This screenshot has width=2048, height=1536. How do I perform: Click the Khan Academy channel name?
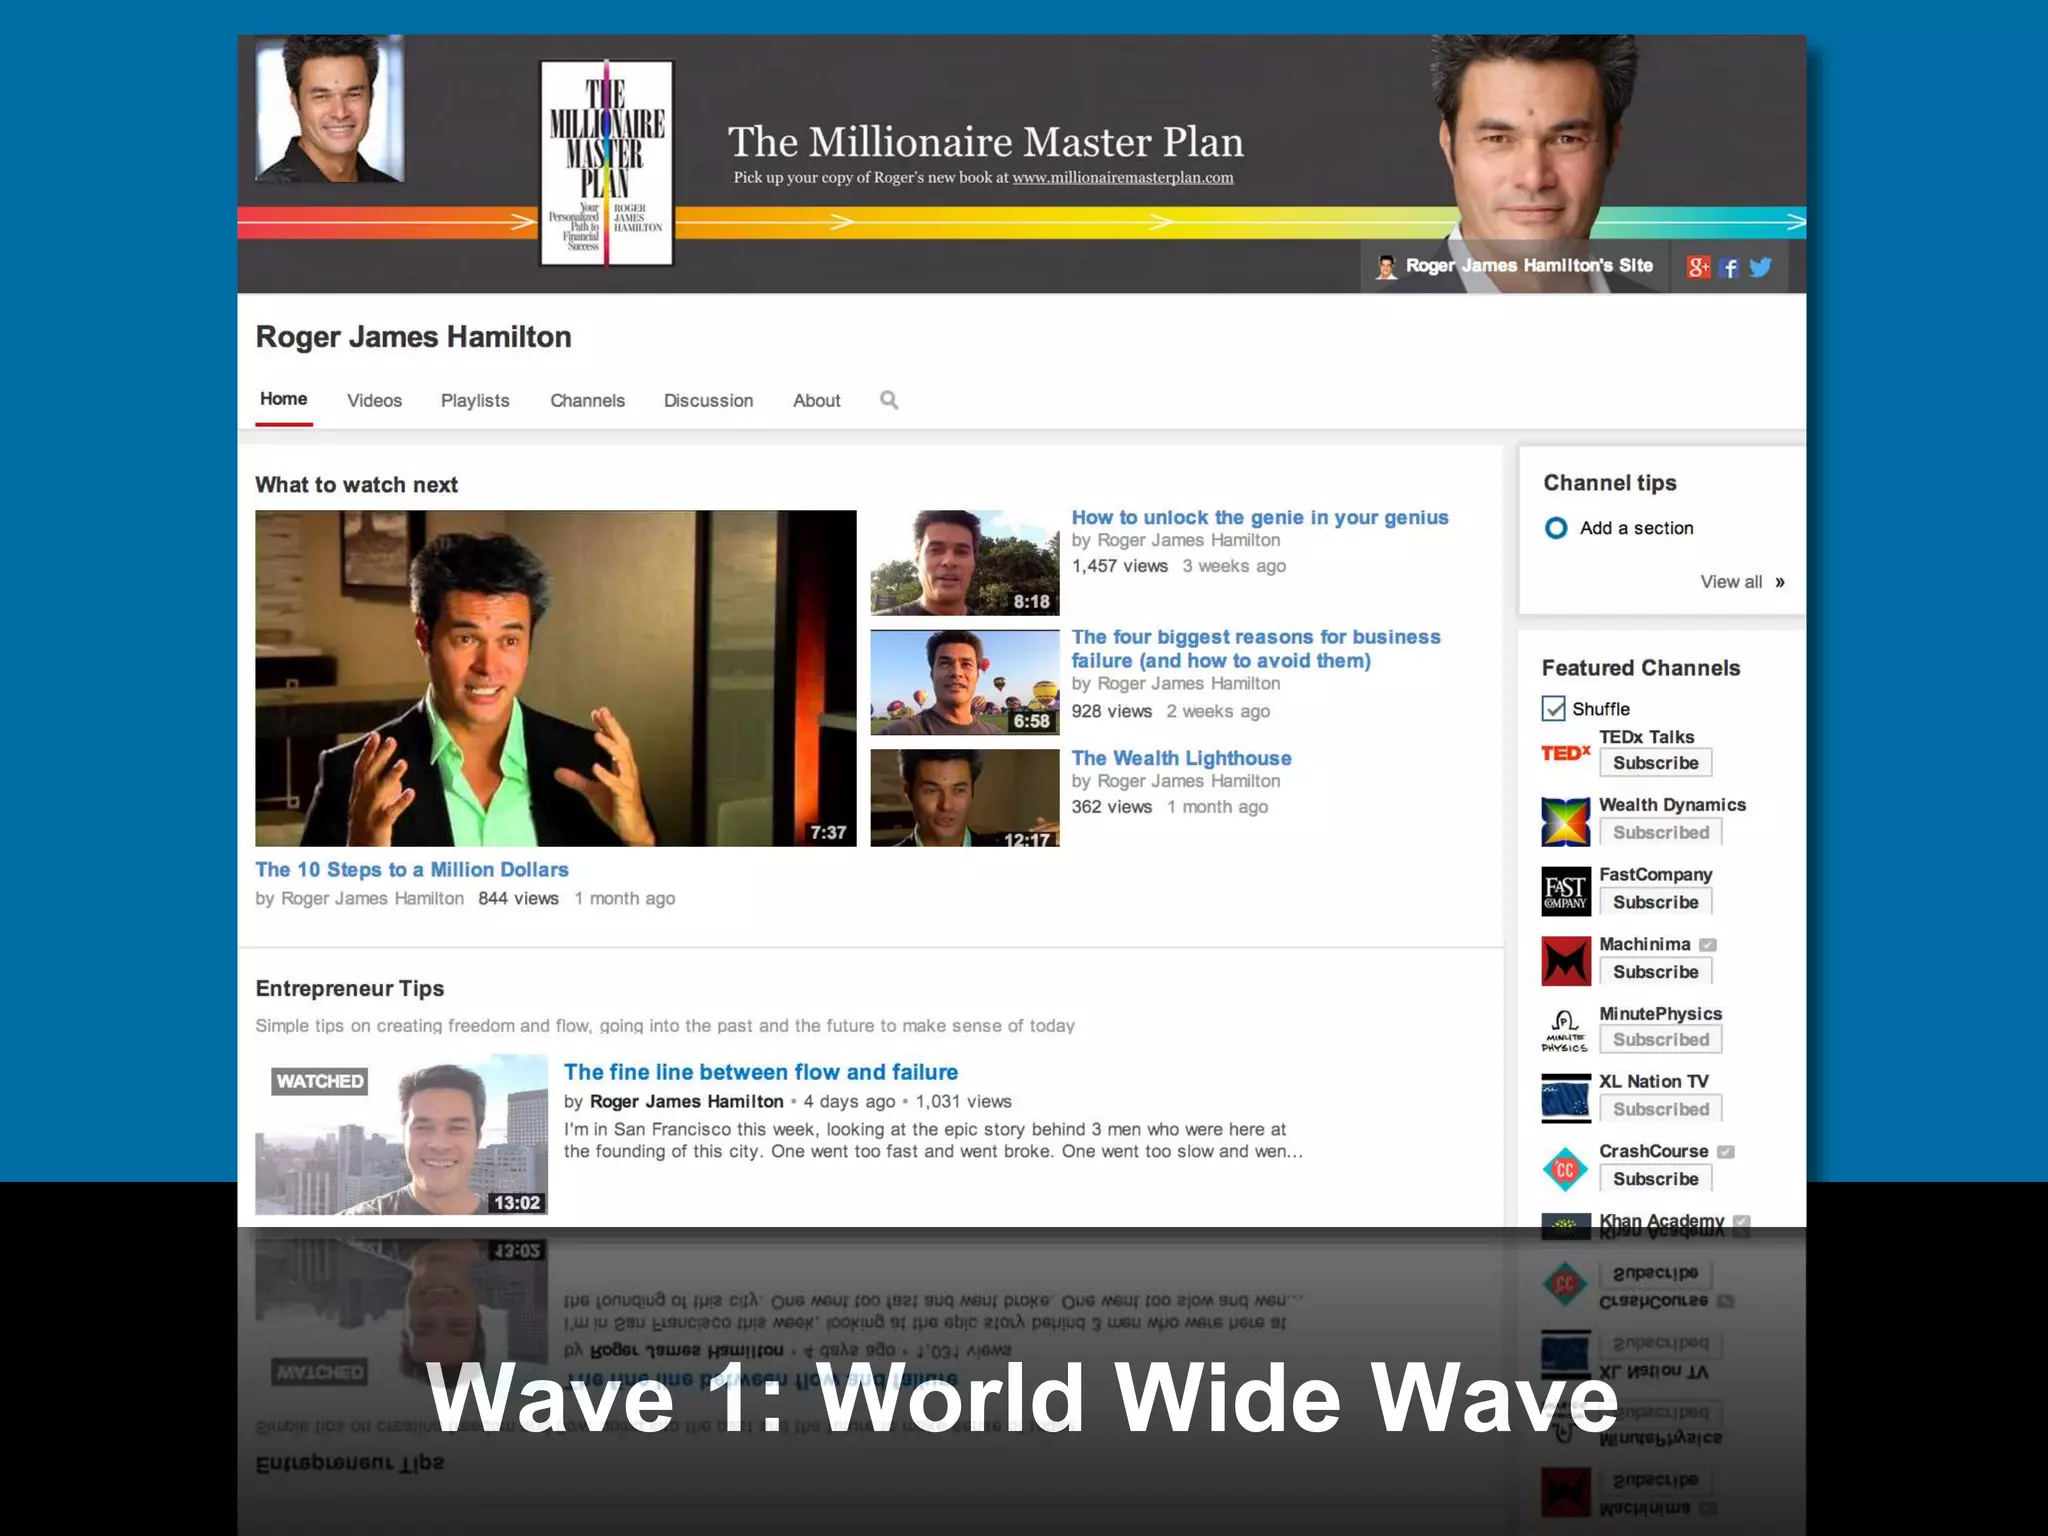point(1661,1220)
